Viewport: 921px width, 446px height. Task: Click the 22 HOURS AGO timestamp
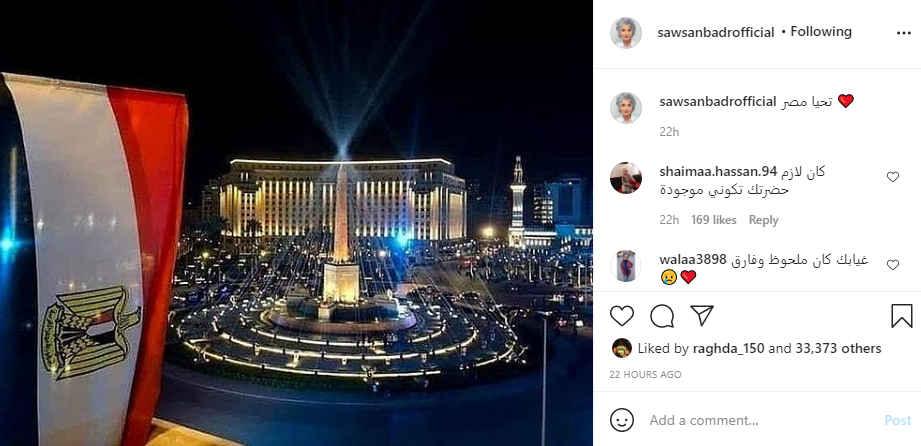pyautogui.click(x=646, y=374)
